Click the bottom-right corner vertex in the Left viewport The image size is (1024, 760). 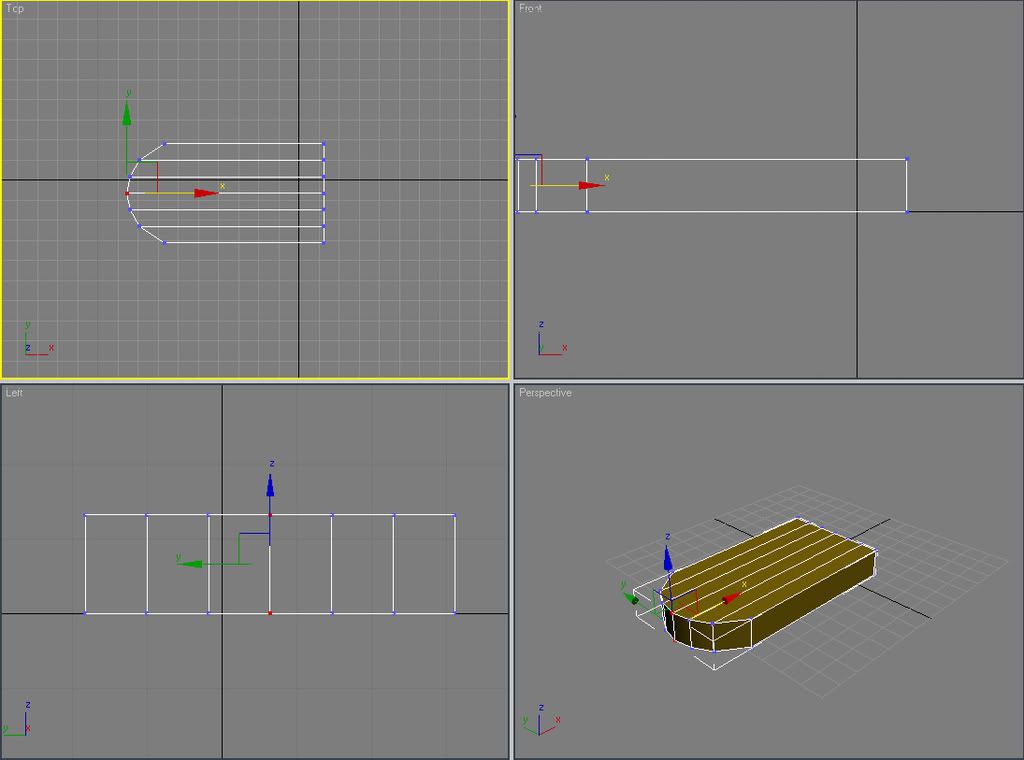pyautogui.click(x=455, y=613)
